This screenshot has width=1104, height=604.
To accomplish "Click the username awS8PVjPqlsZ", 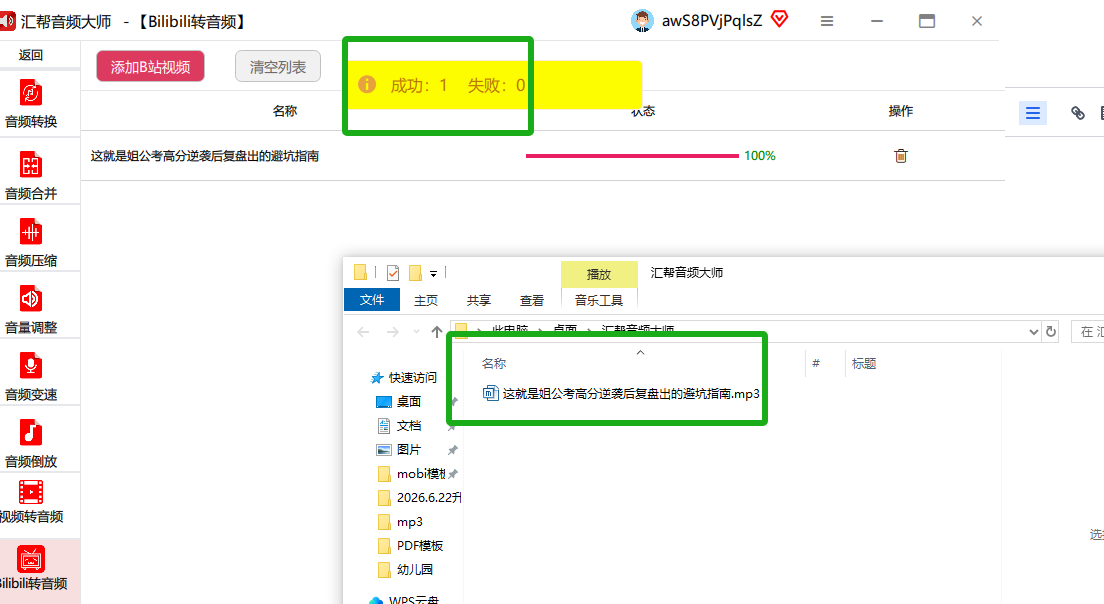I will pyautogui.click(x=712, y=21).
